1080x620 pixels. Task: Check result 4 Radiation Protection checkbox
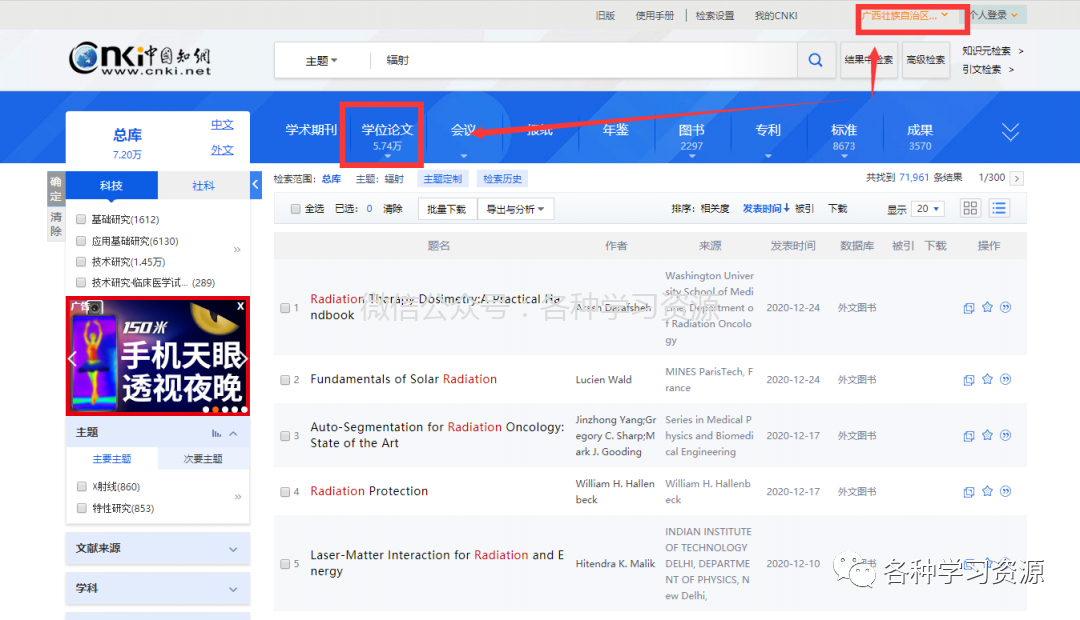click(x=285, y=492)
